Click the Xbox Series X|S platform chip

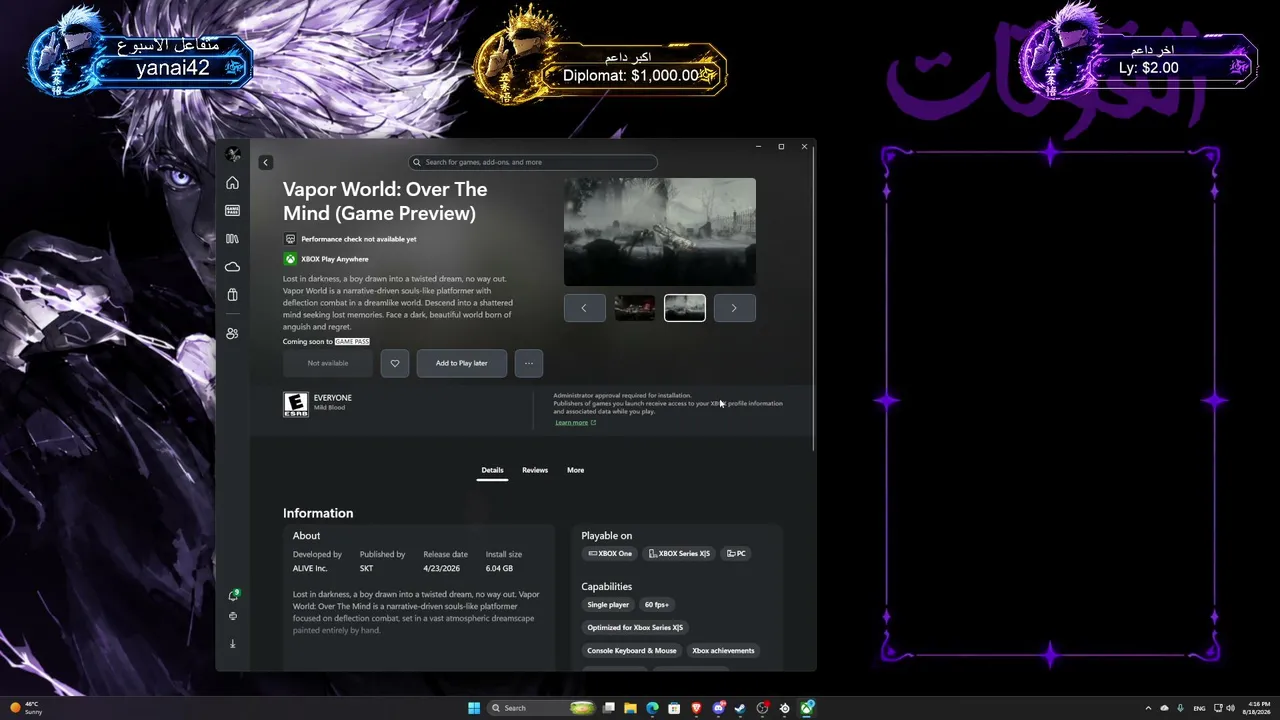point(679,554)
